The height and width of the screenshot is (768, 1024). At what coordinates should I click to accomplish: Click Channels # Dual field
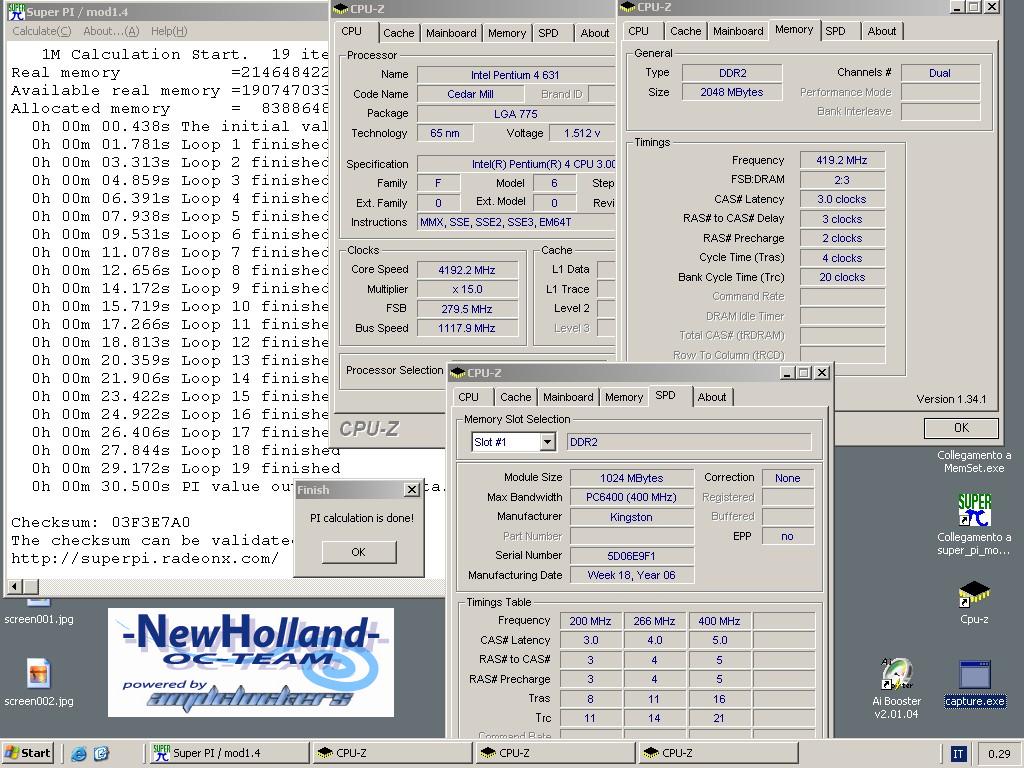pyautogui.click(x=940, y=73)
